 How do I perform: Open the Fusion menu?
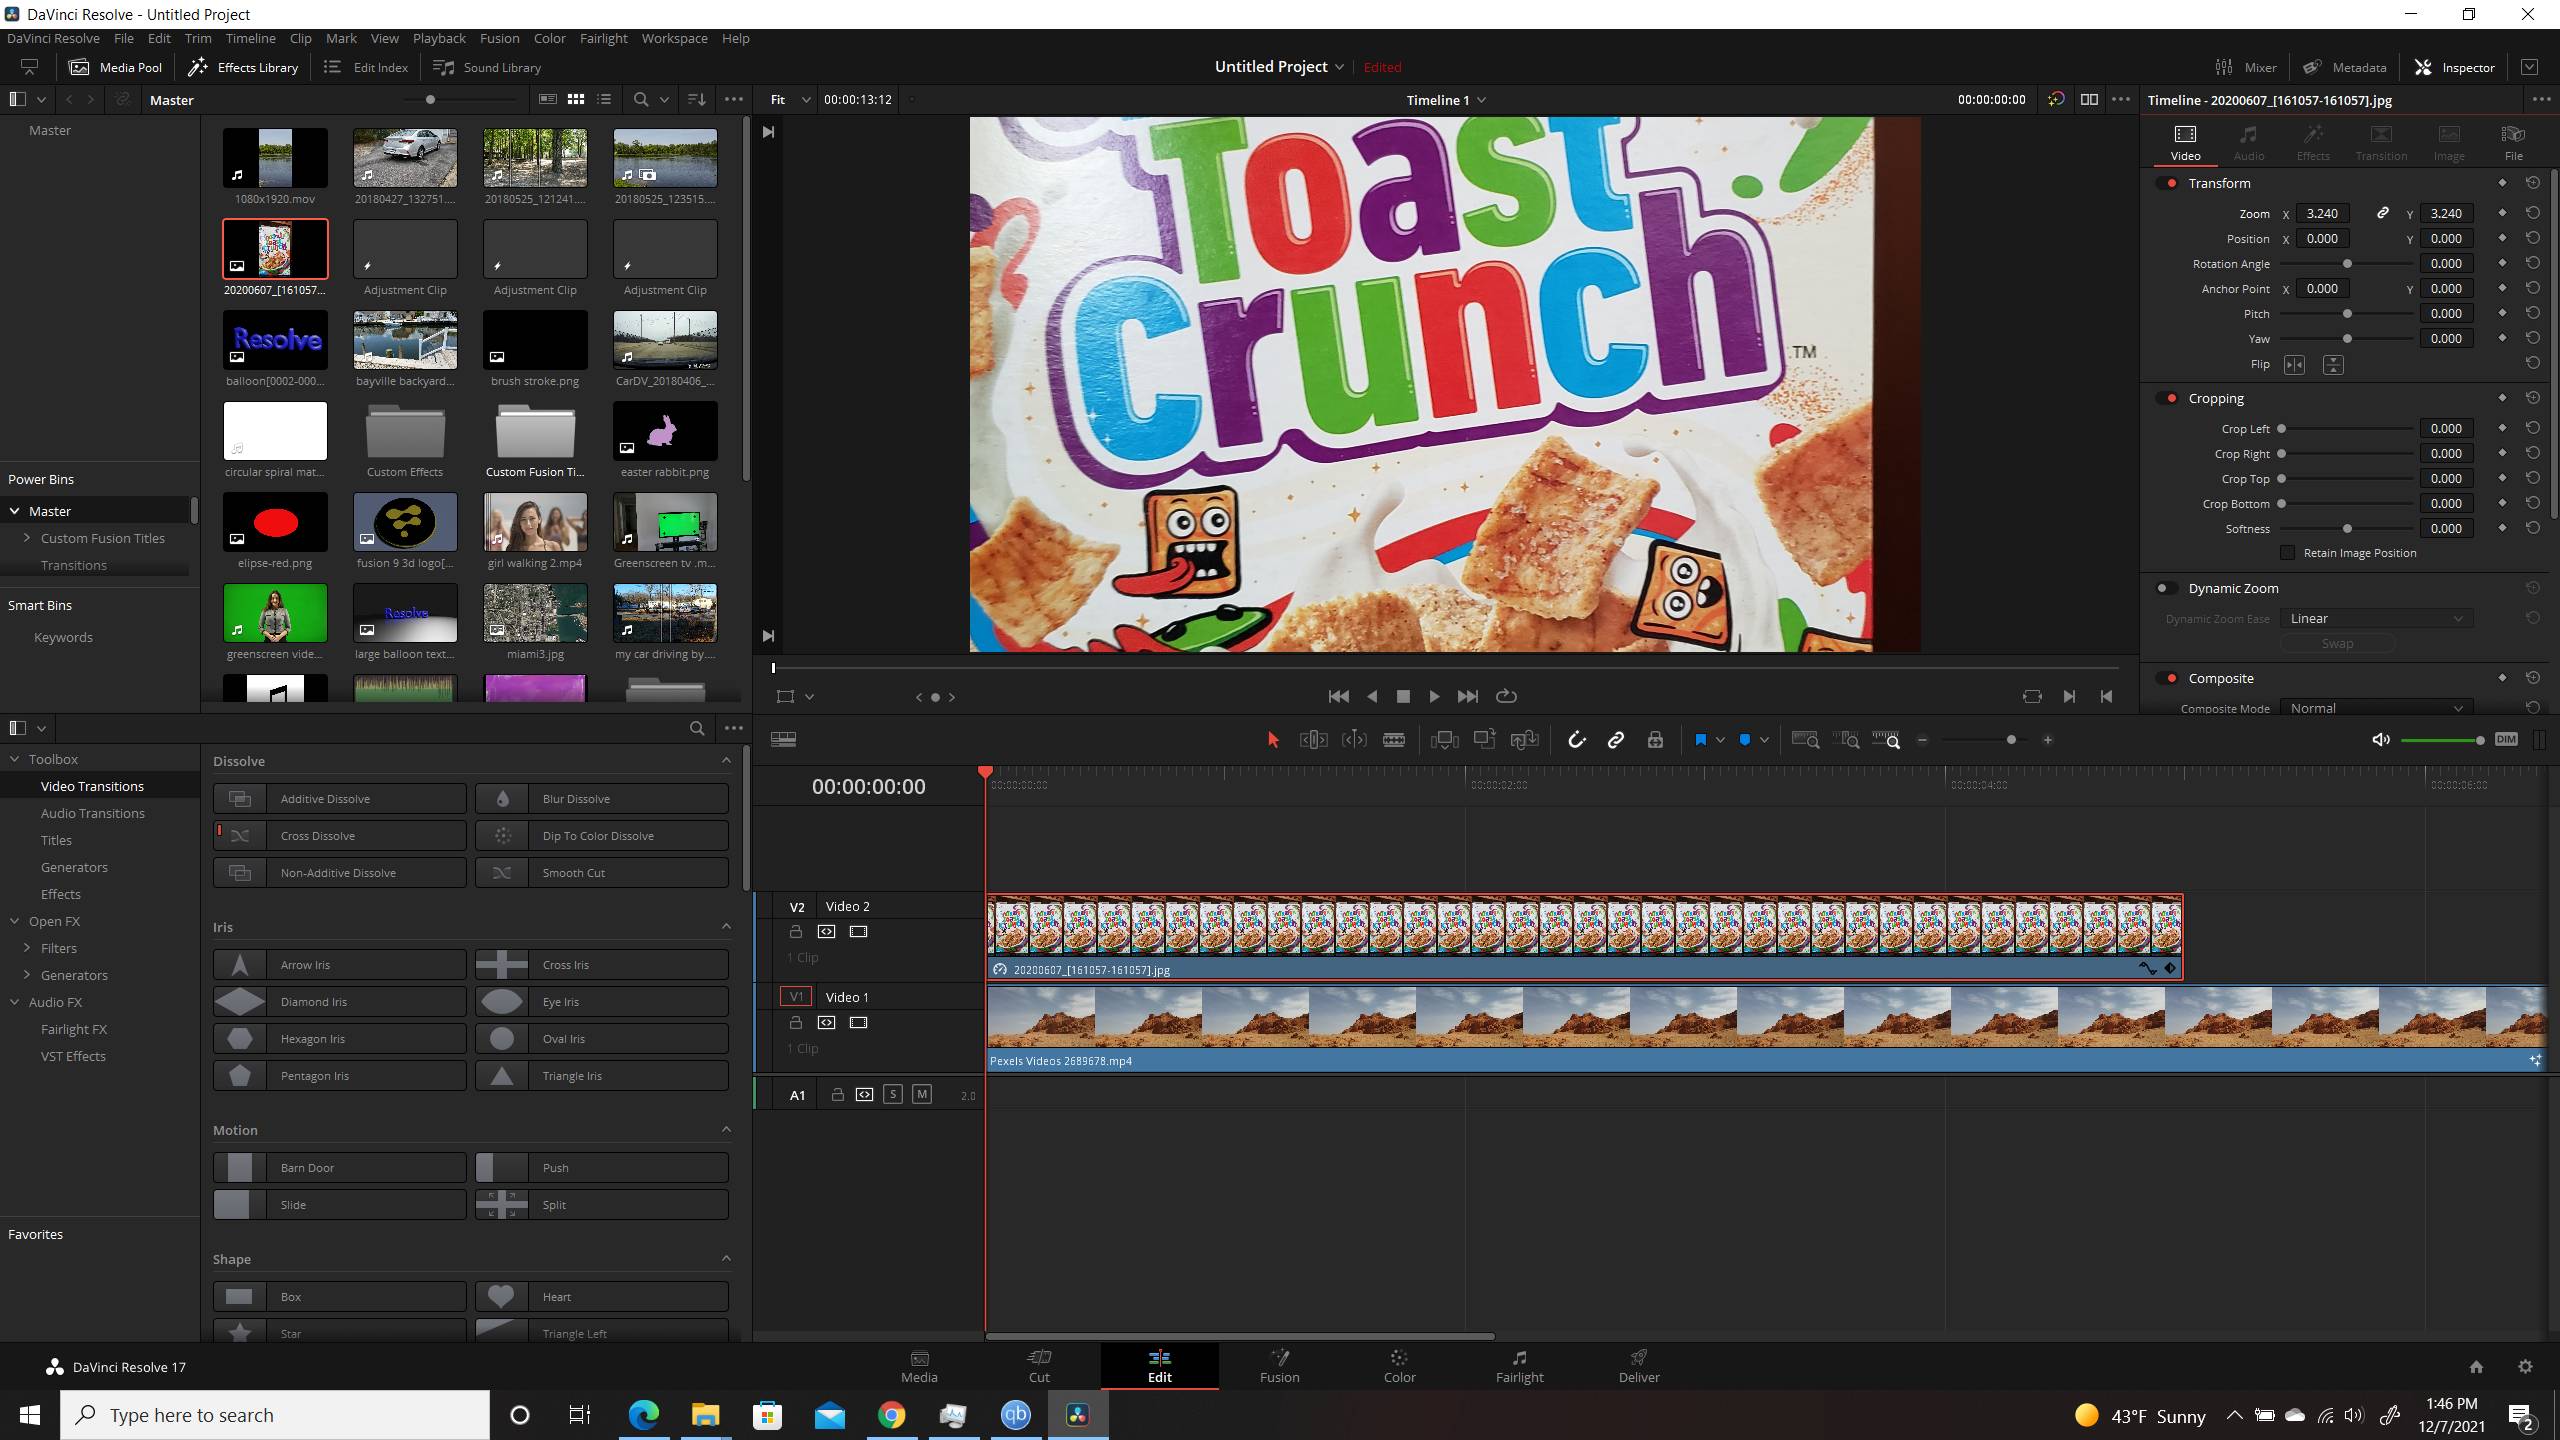point(499,38)
